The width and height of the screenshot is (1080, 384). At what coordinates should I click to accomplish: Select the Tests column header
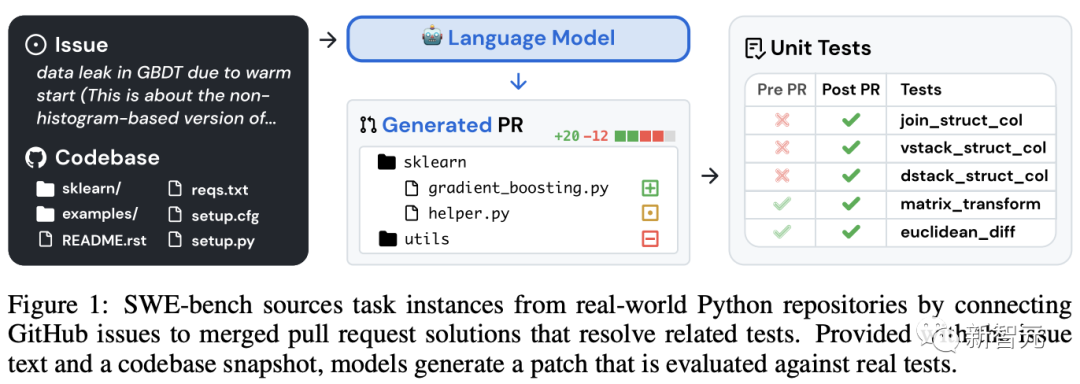(x=920, y=89)
